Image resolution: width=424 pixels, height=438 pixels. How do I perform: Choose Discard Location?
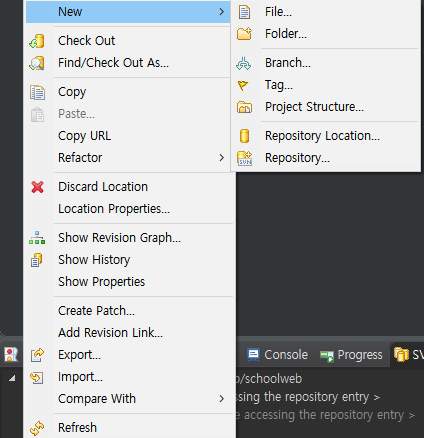[x=128, y=187]
